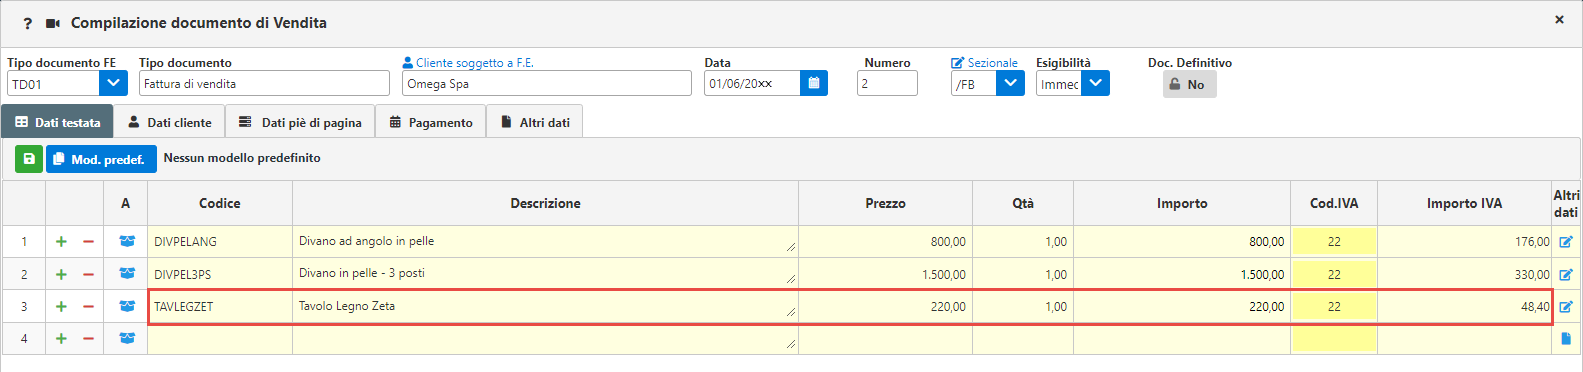Viewport: 1583px width, 372px height.
Task: Toggle the Doc. Definitivo No lock button
Action: pos(1189,84)
